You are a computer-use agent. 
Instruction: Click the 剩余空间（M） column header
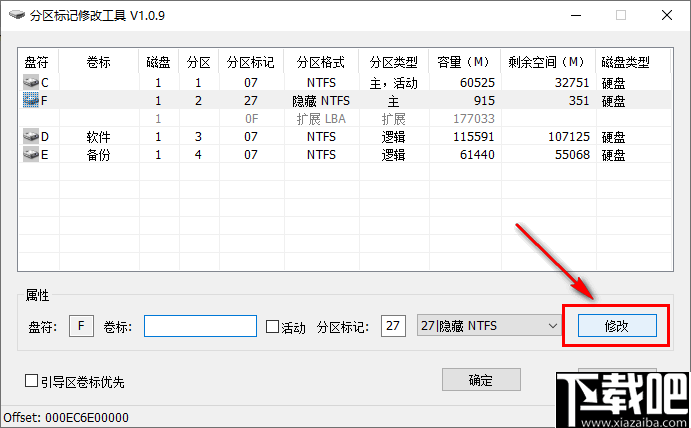click(548, 62)
